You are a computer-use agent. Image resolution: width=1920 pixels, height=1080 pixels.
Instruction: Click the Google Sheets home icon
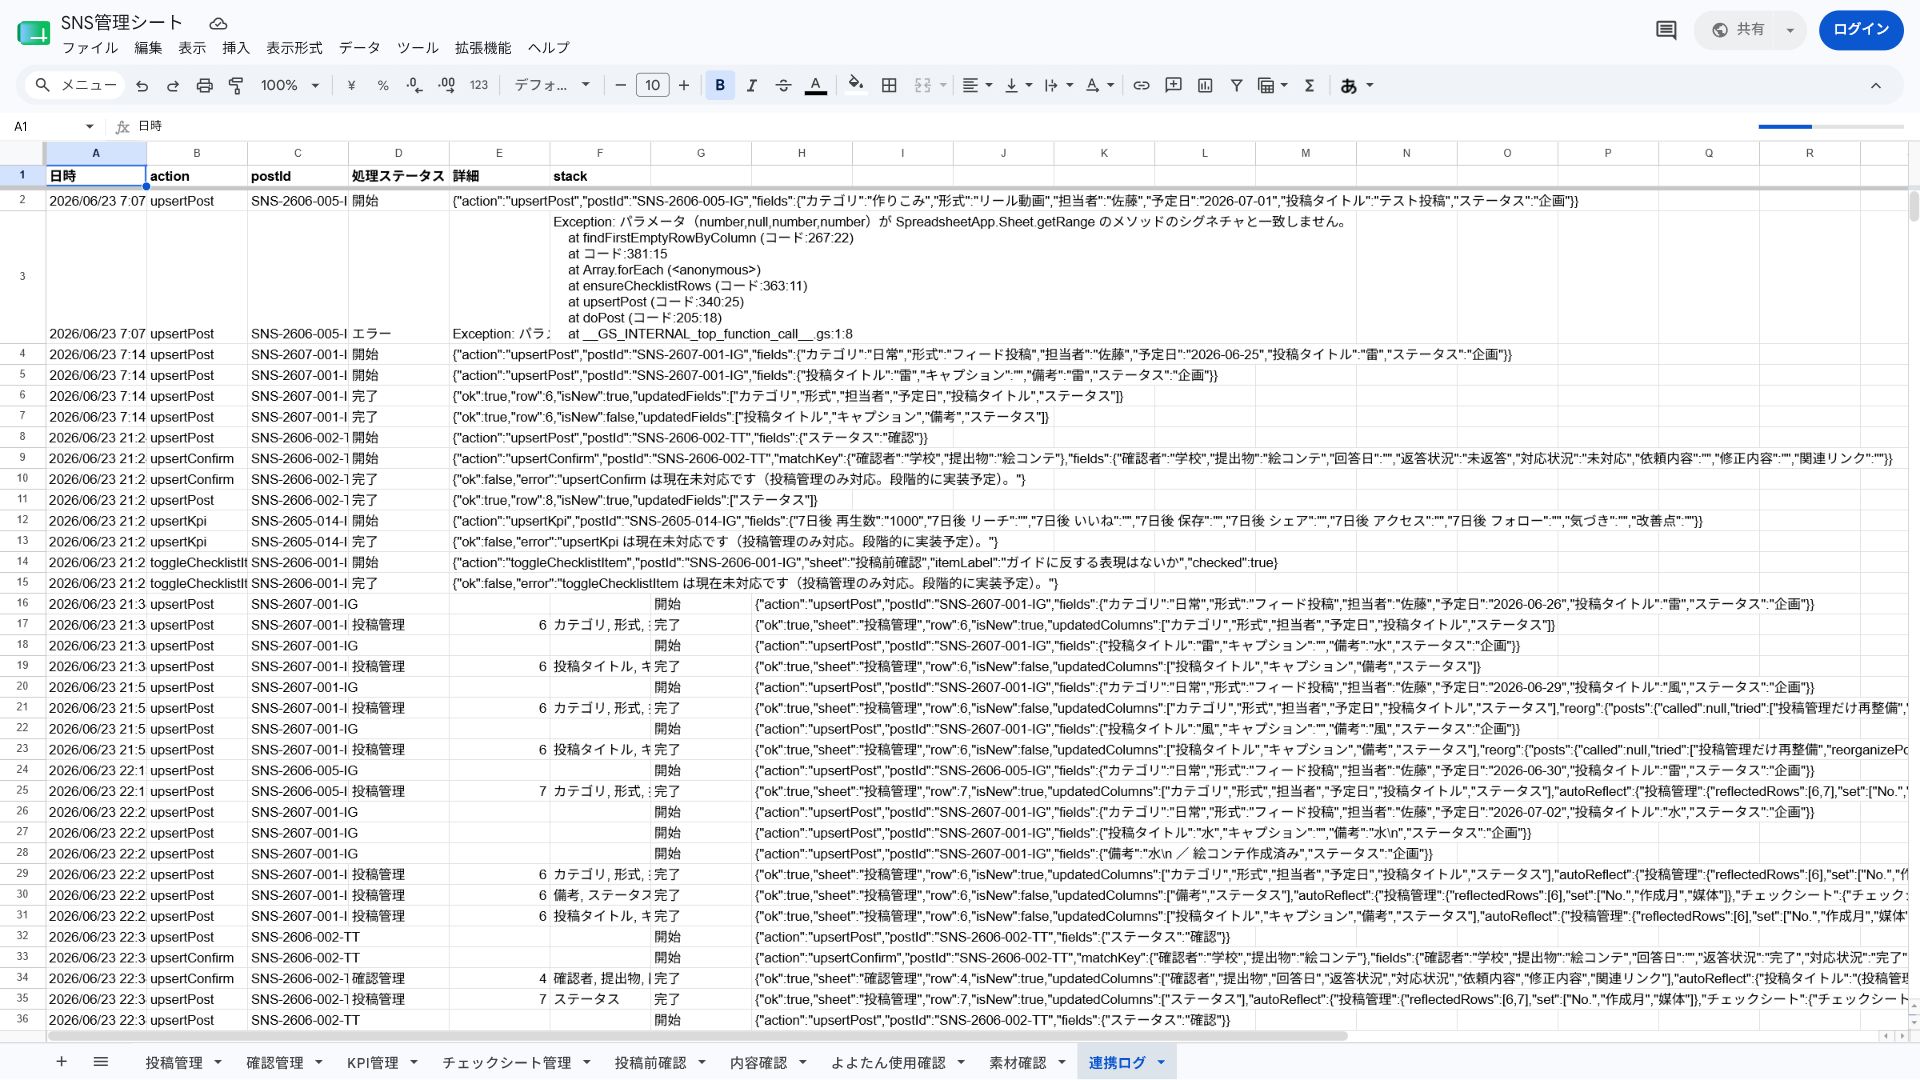pyautogui.click(x=33, y=33)
